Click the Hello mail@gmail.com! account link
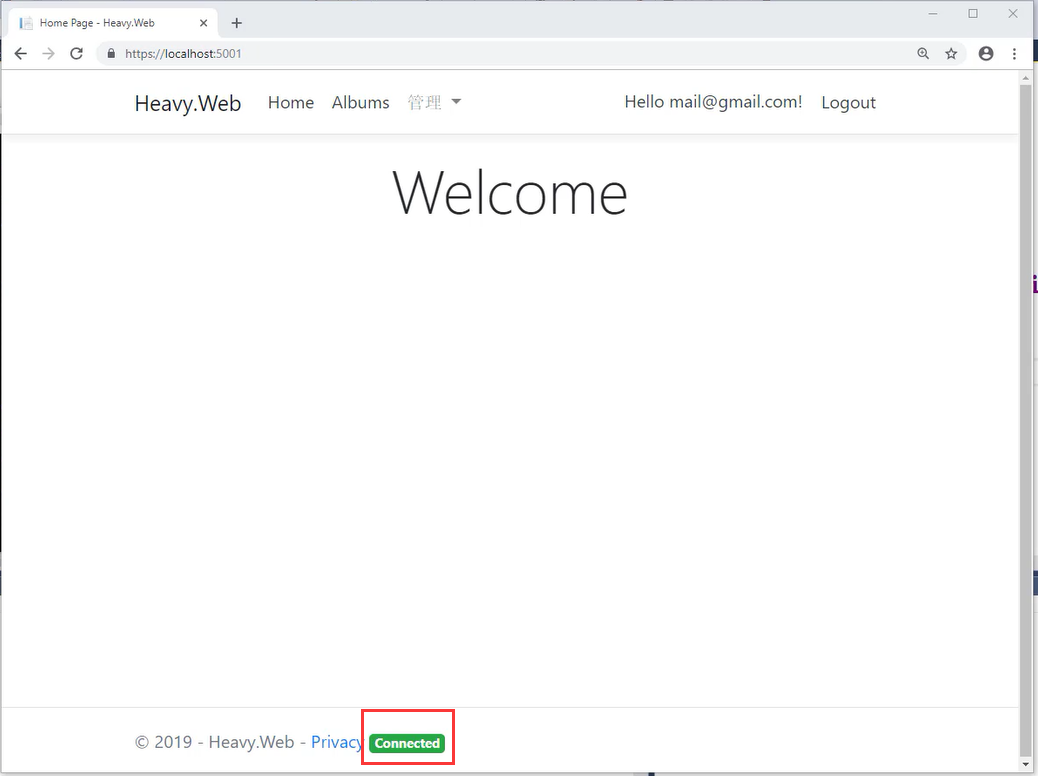Image resolution: width=1038 pixels, height=776 pixels. (713, 102)
